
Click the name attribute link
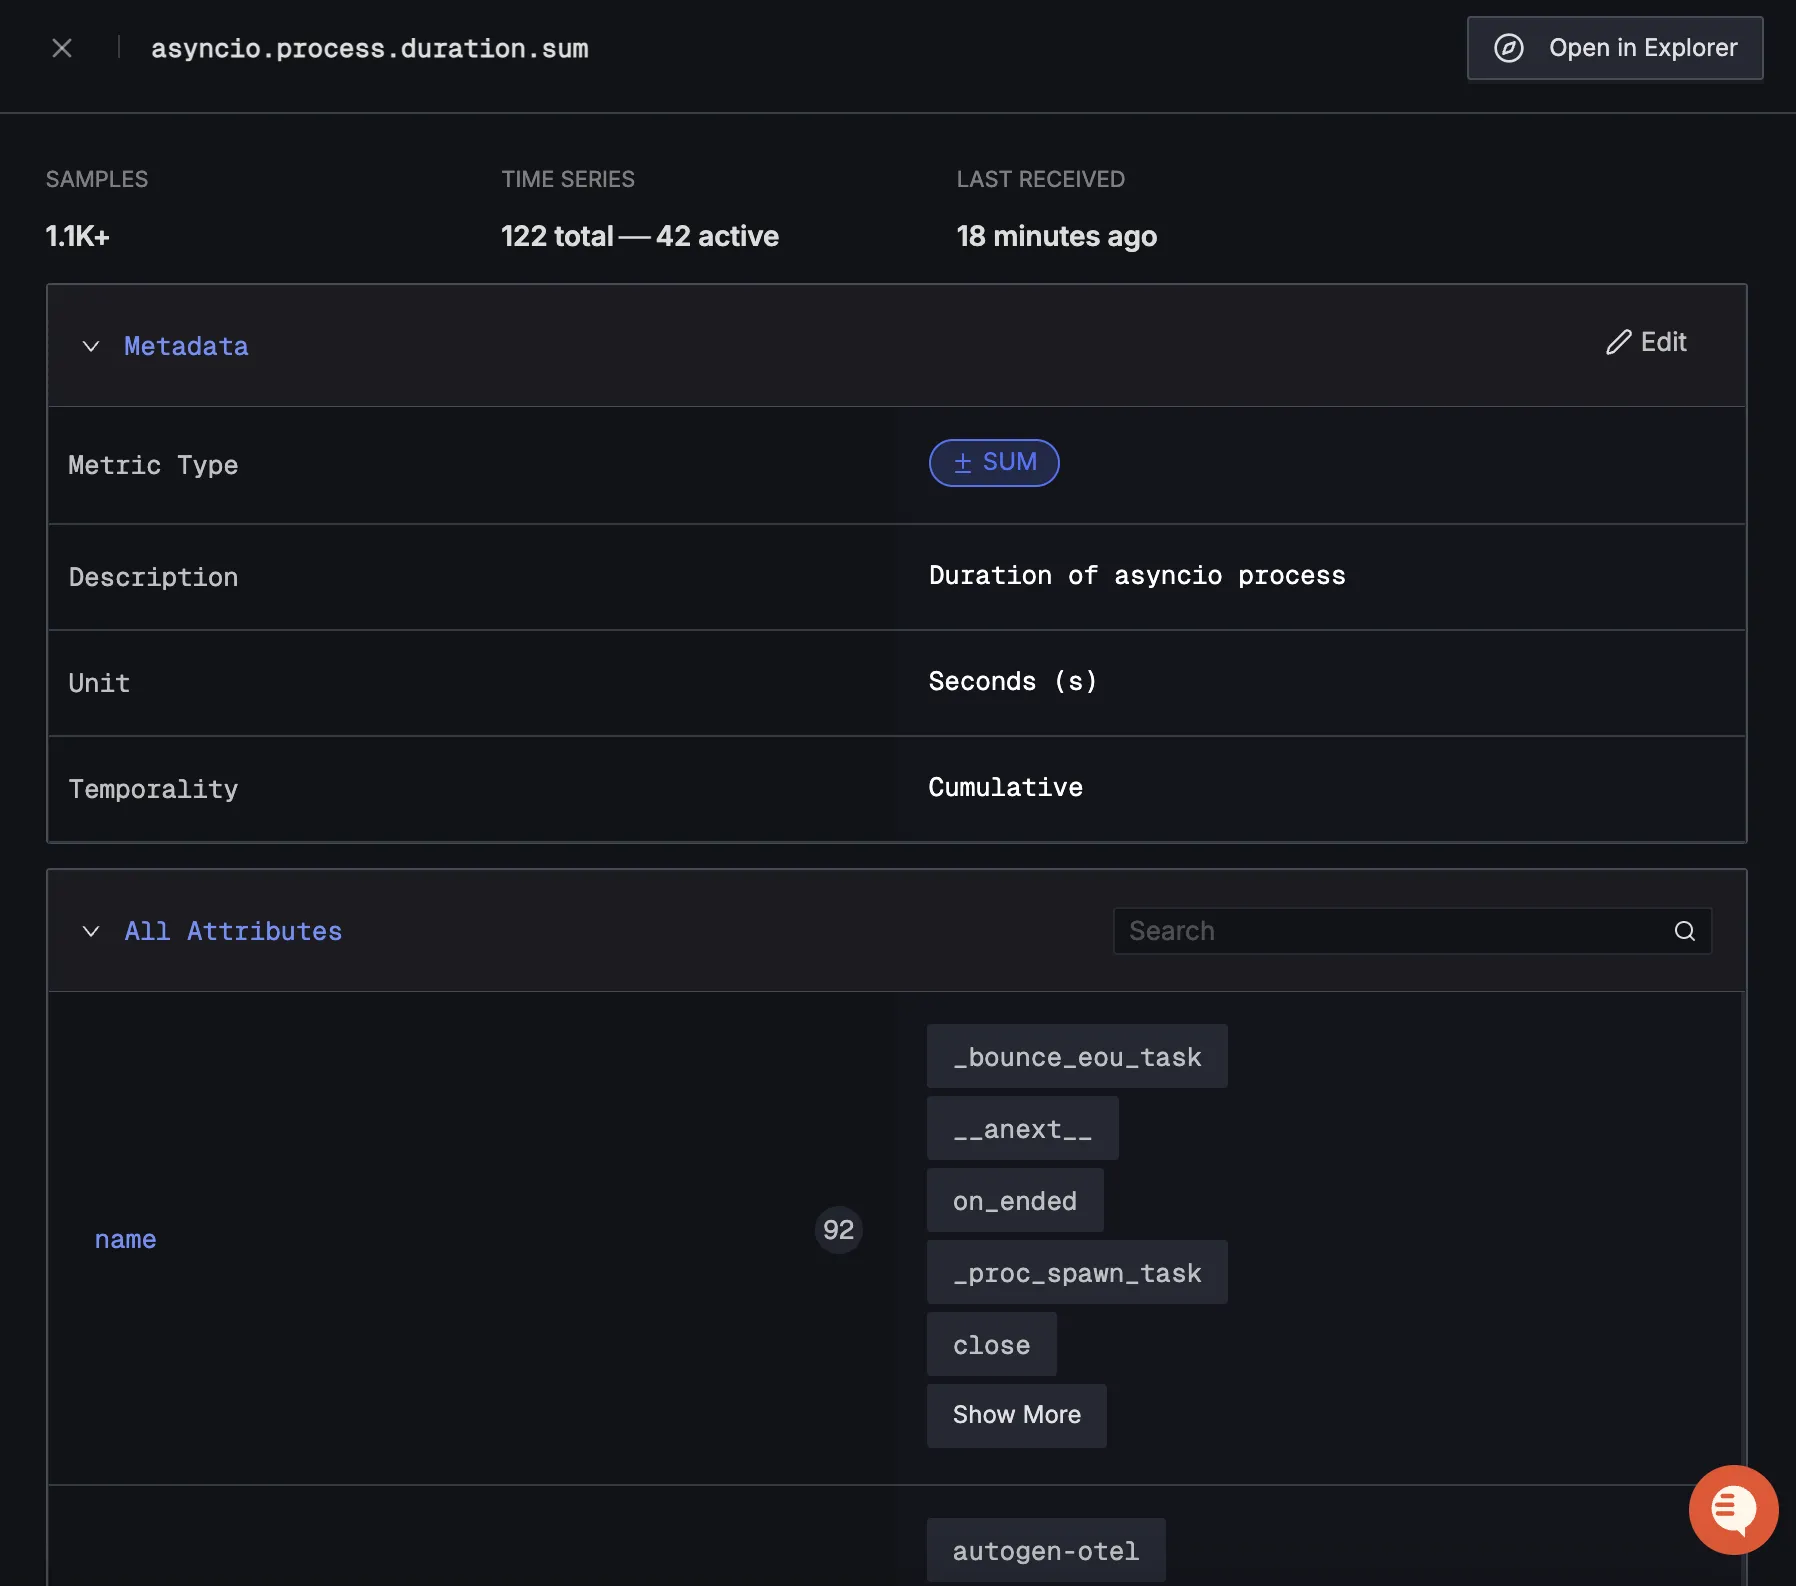(125, 1239)
